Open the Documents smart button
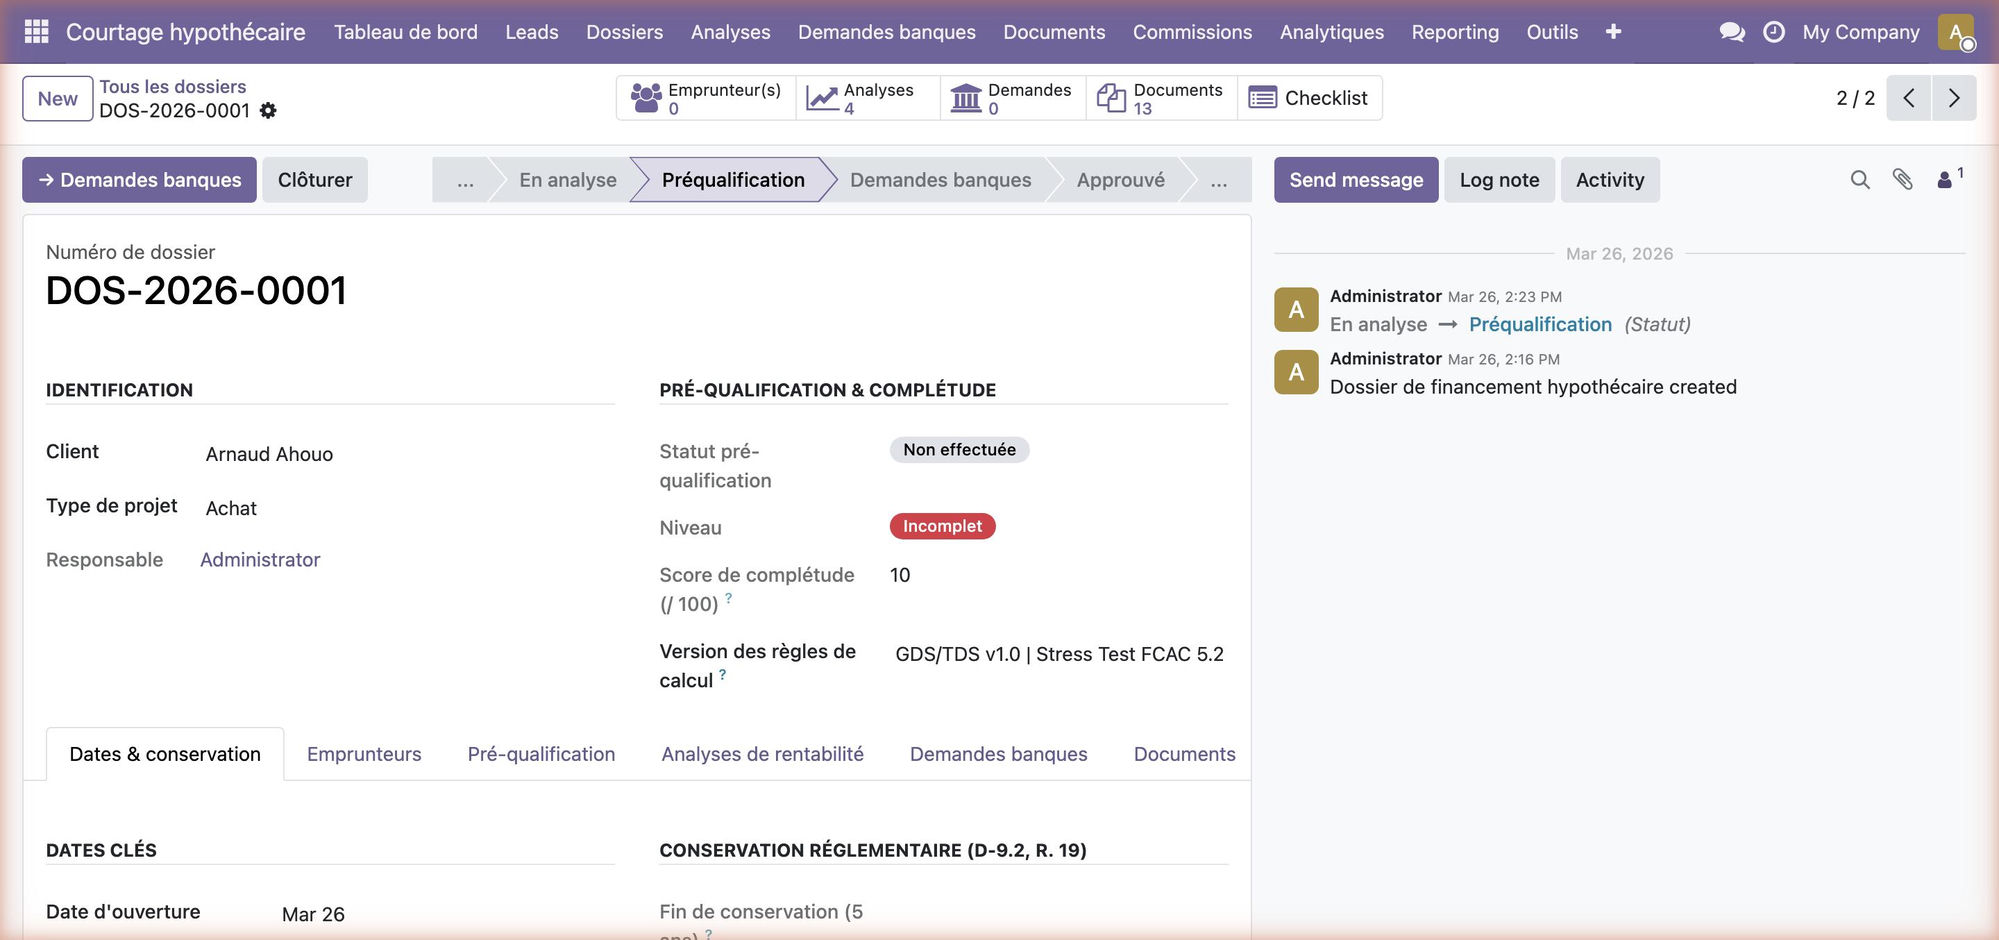1999x940 pixels. (1161, 98)
